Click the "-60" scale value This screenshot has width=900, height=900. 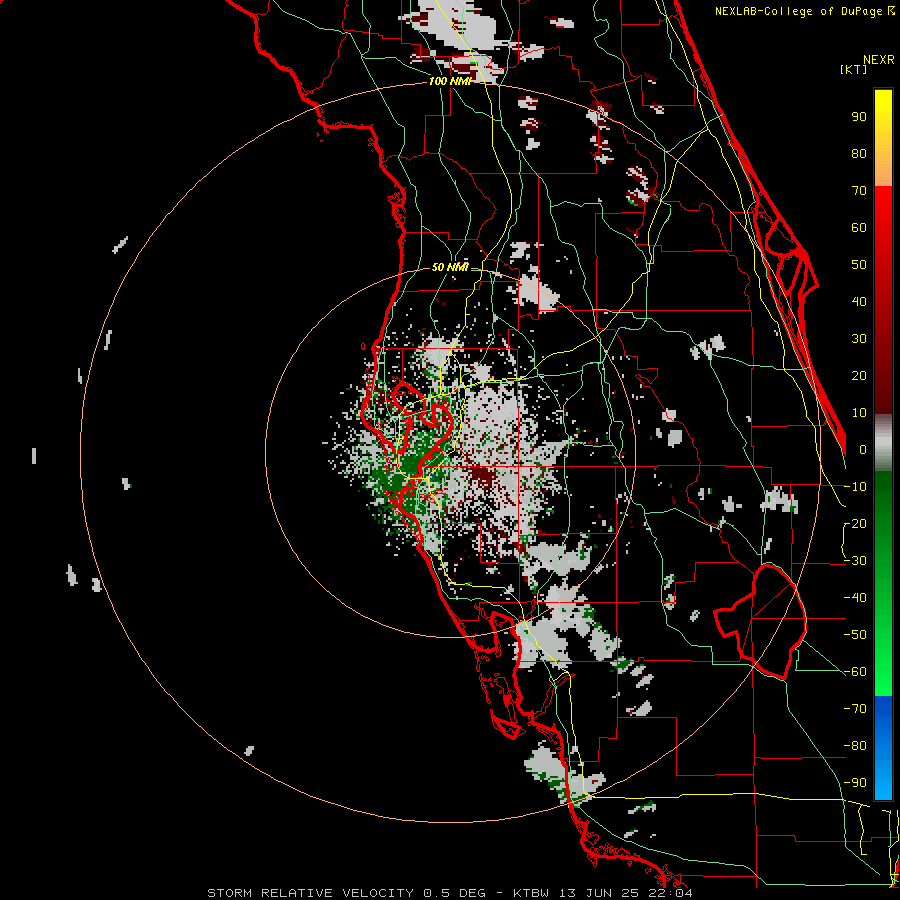(x=855, y=672)
